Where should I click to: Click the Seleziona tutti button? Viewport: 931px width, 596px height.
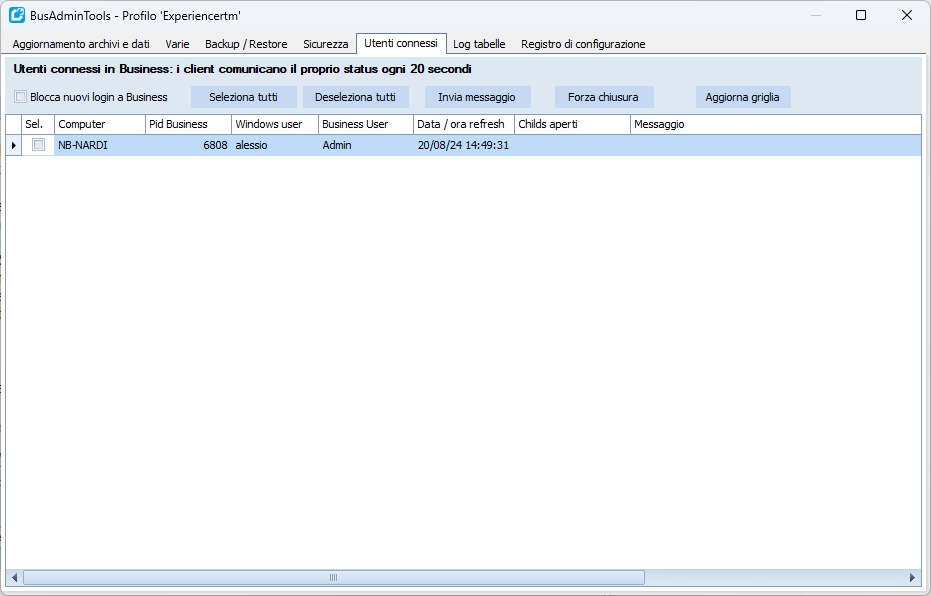[x=243, y=97]
